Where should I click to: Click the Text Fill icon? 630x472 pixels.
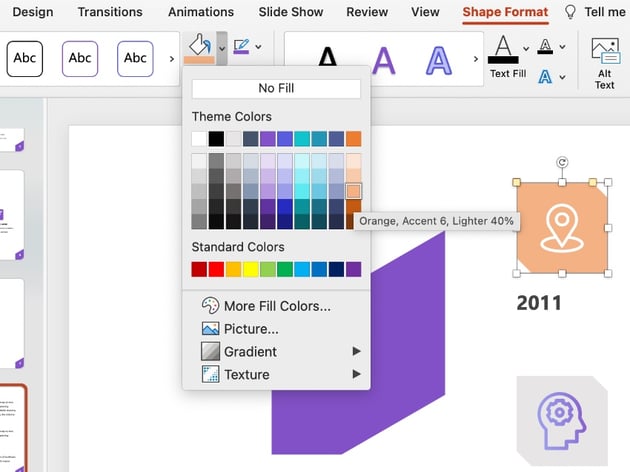point(506,51)
